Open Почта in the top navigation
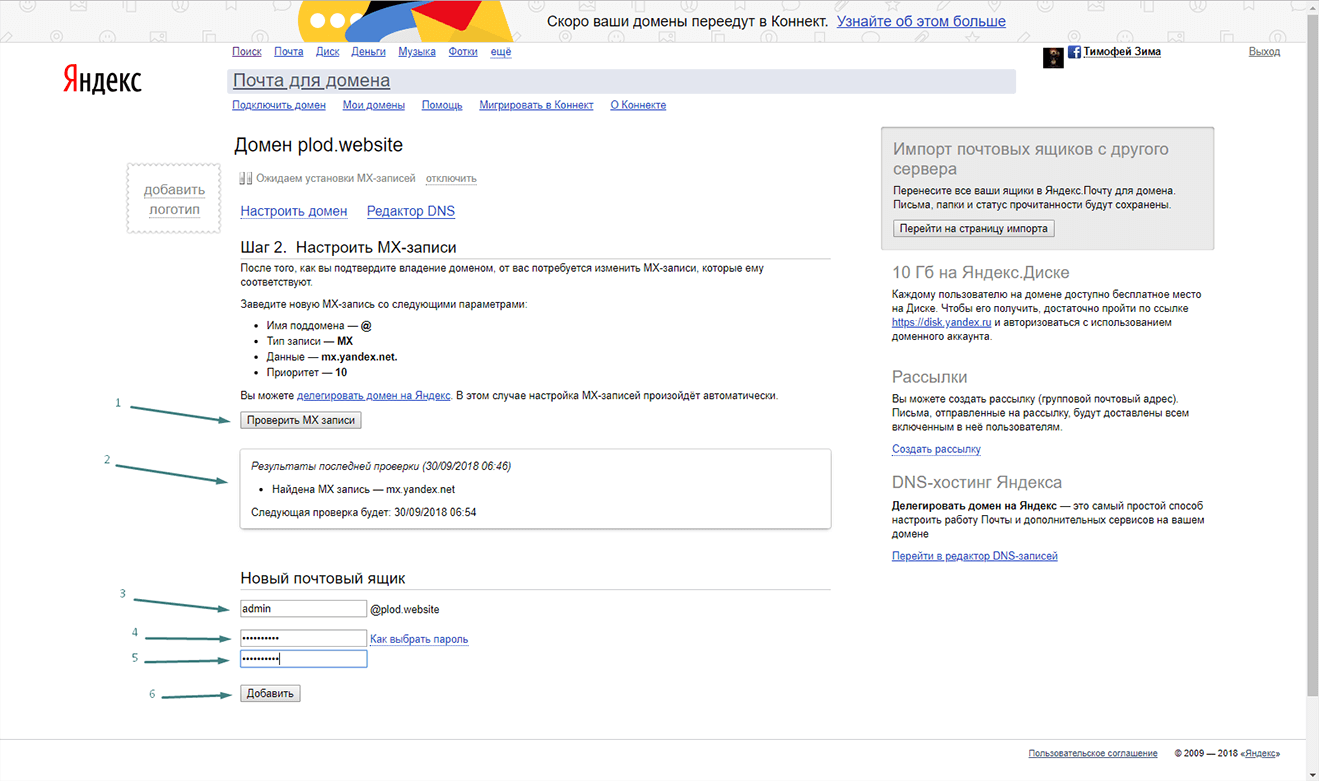This screenshot has height=781, width=1319. click(x=289, y=52)
